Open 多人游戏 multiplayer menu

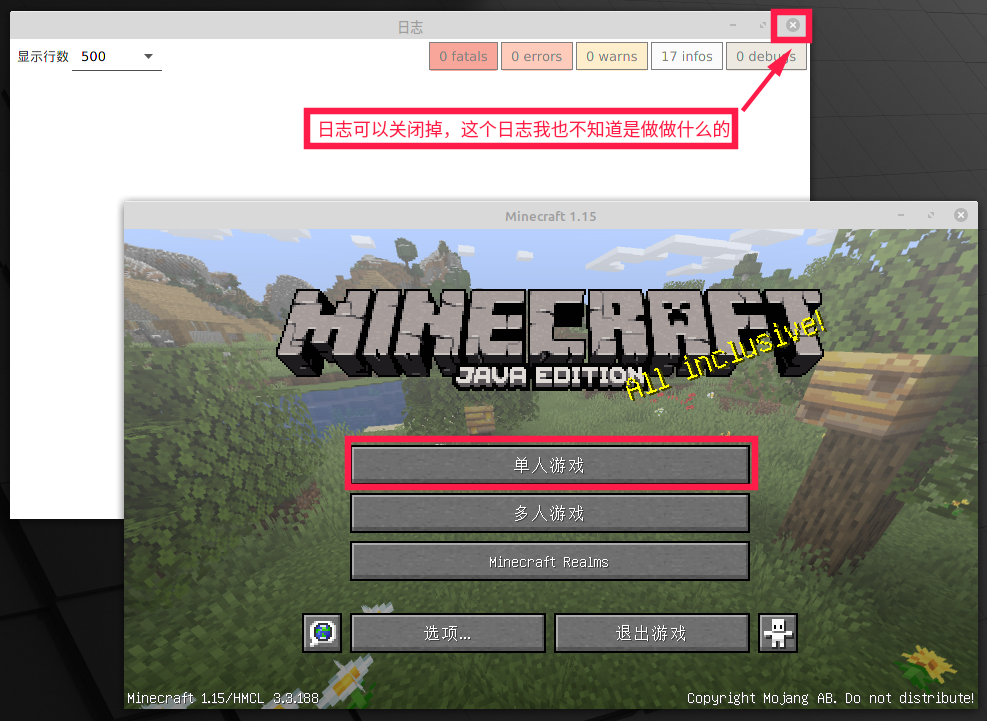tap(550, 513)
